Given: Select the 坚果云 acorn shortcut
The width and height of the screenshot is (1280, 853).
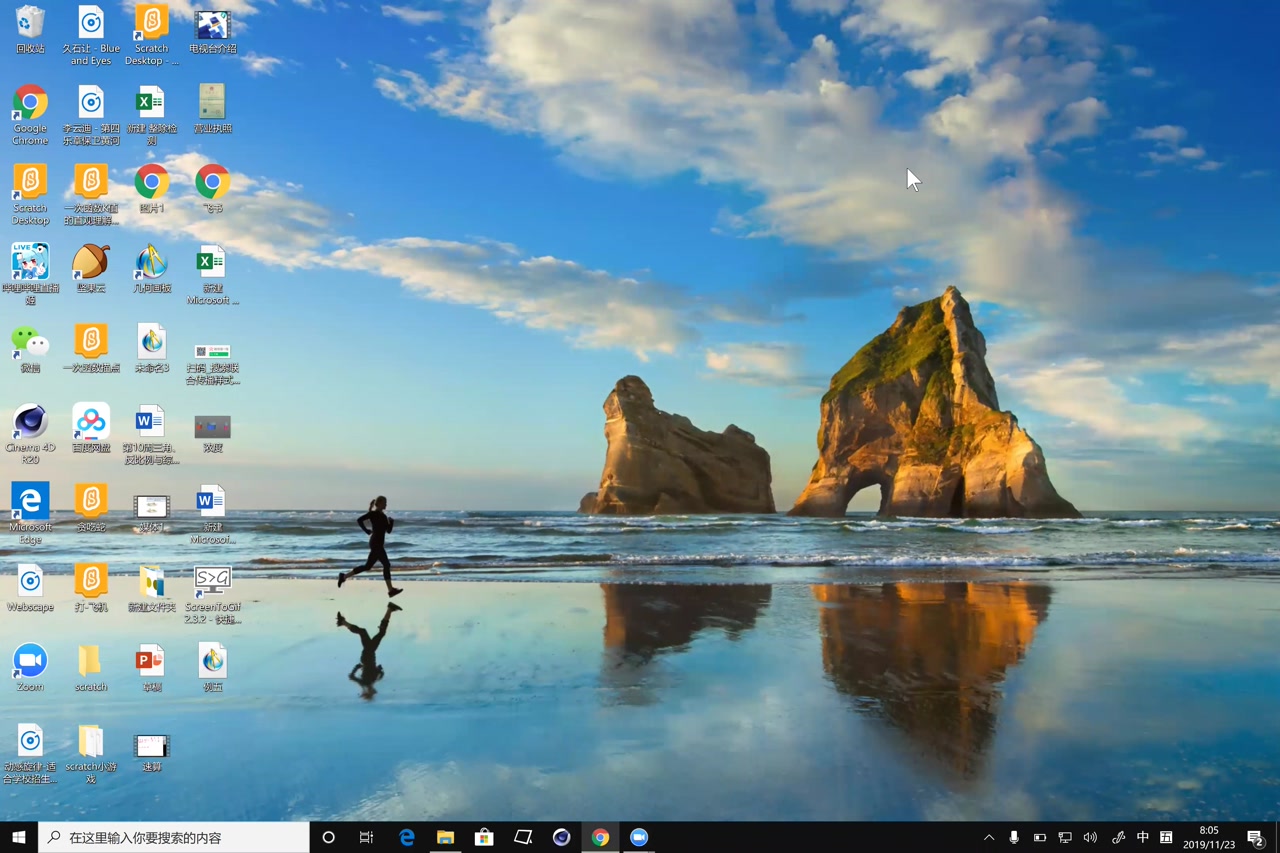Looking at the screenshot, I should [91, 269].
